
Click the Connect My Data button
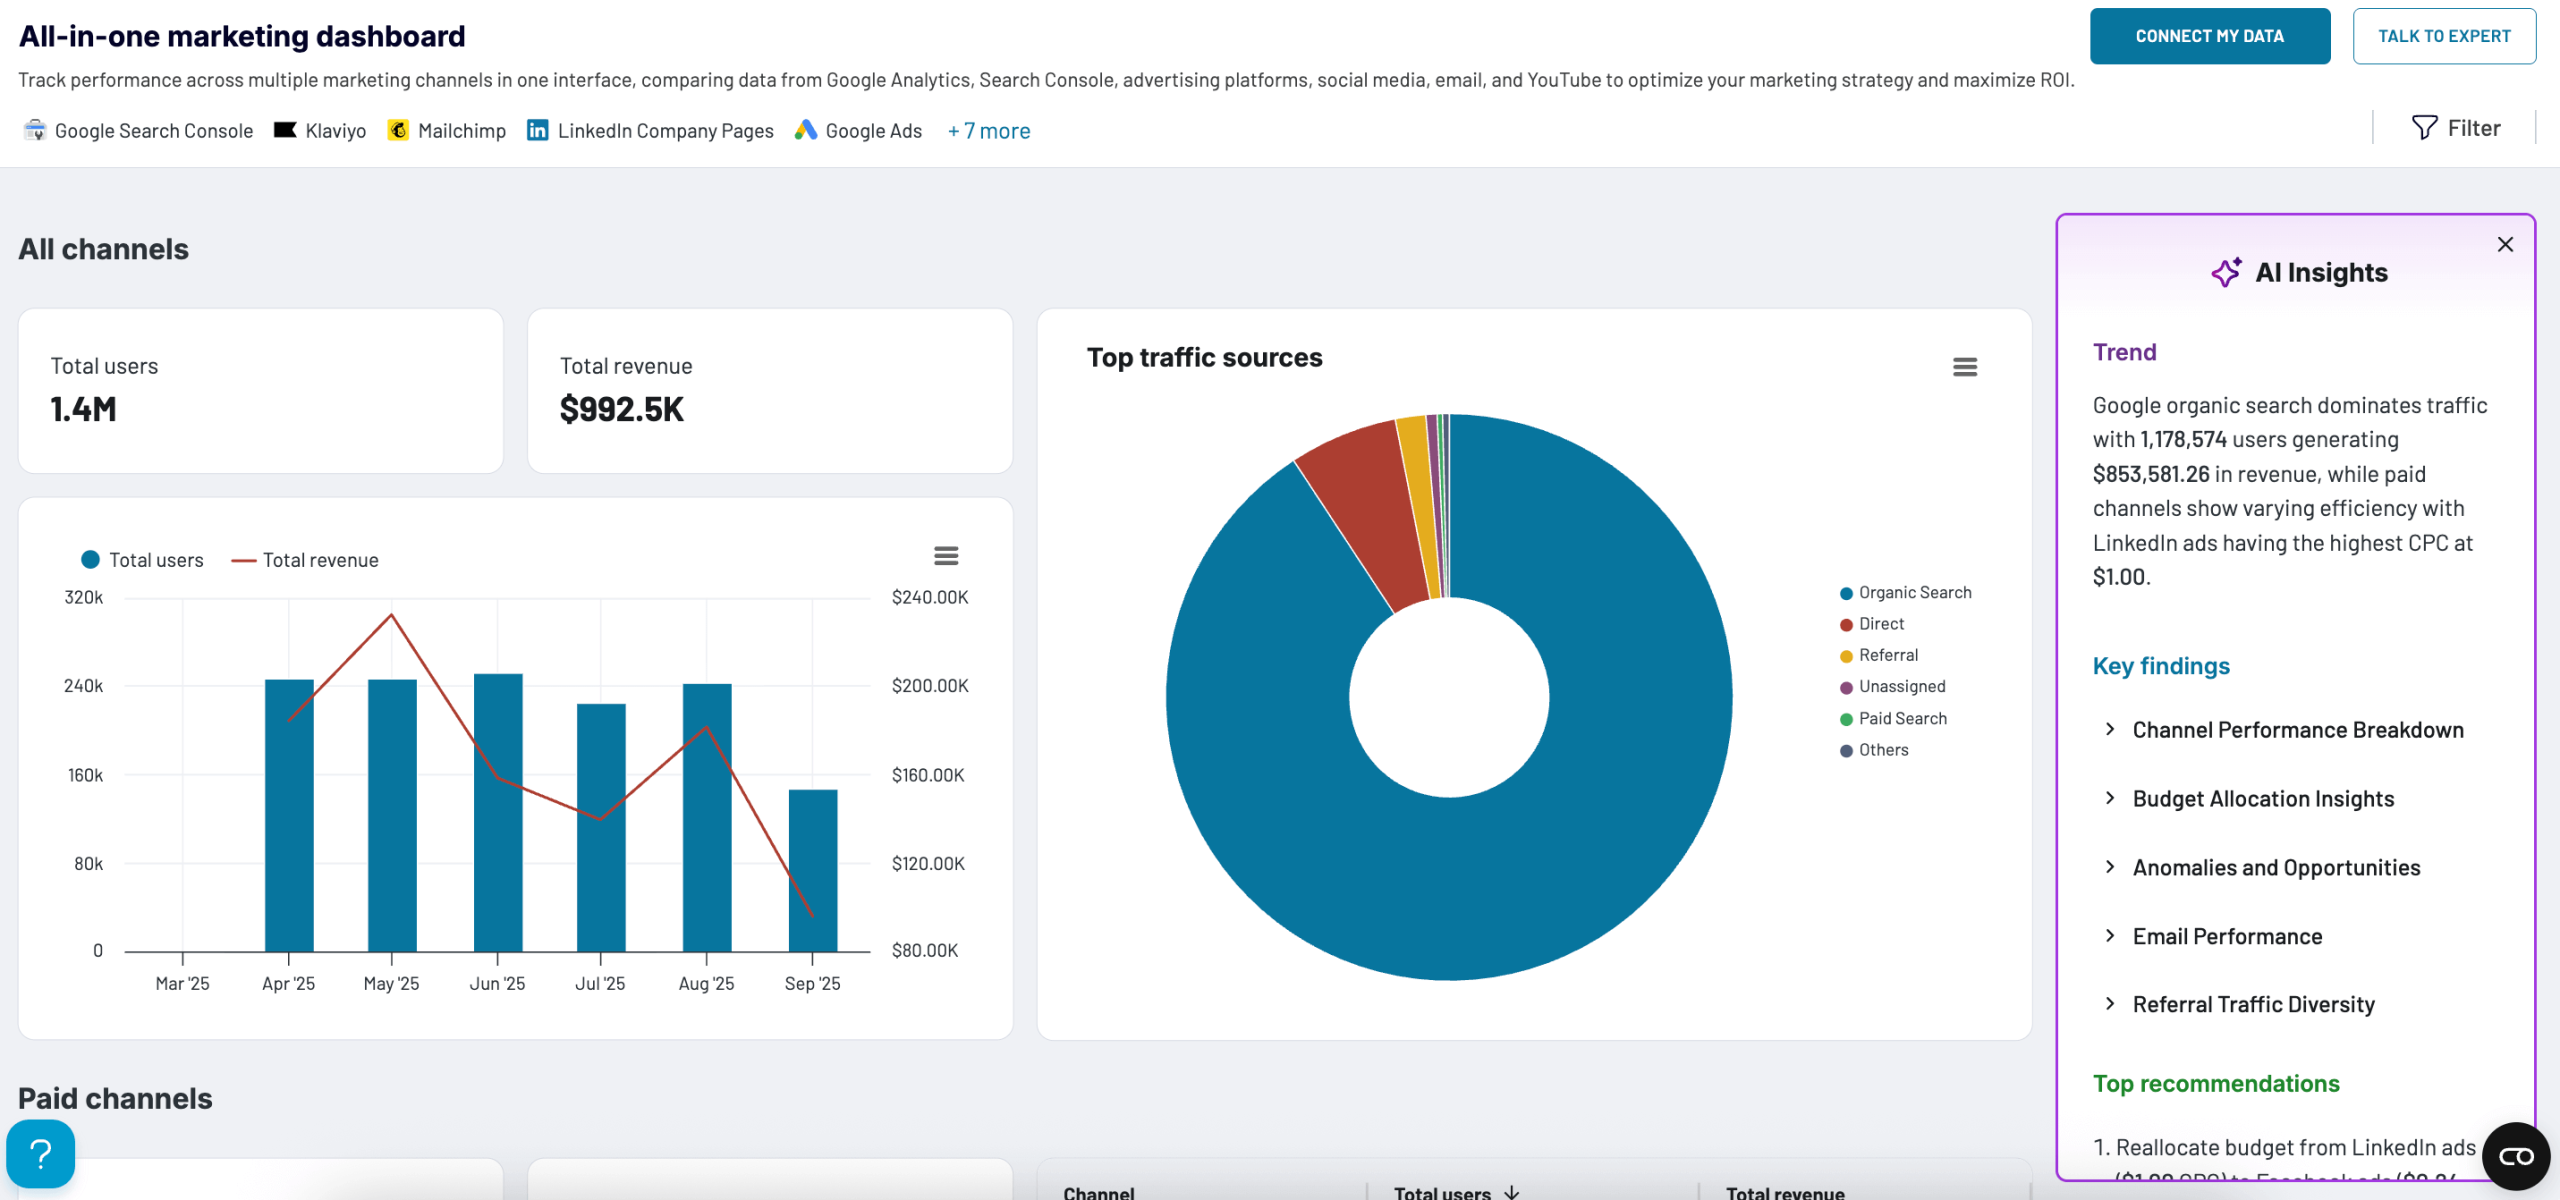pos(2209,36)
